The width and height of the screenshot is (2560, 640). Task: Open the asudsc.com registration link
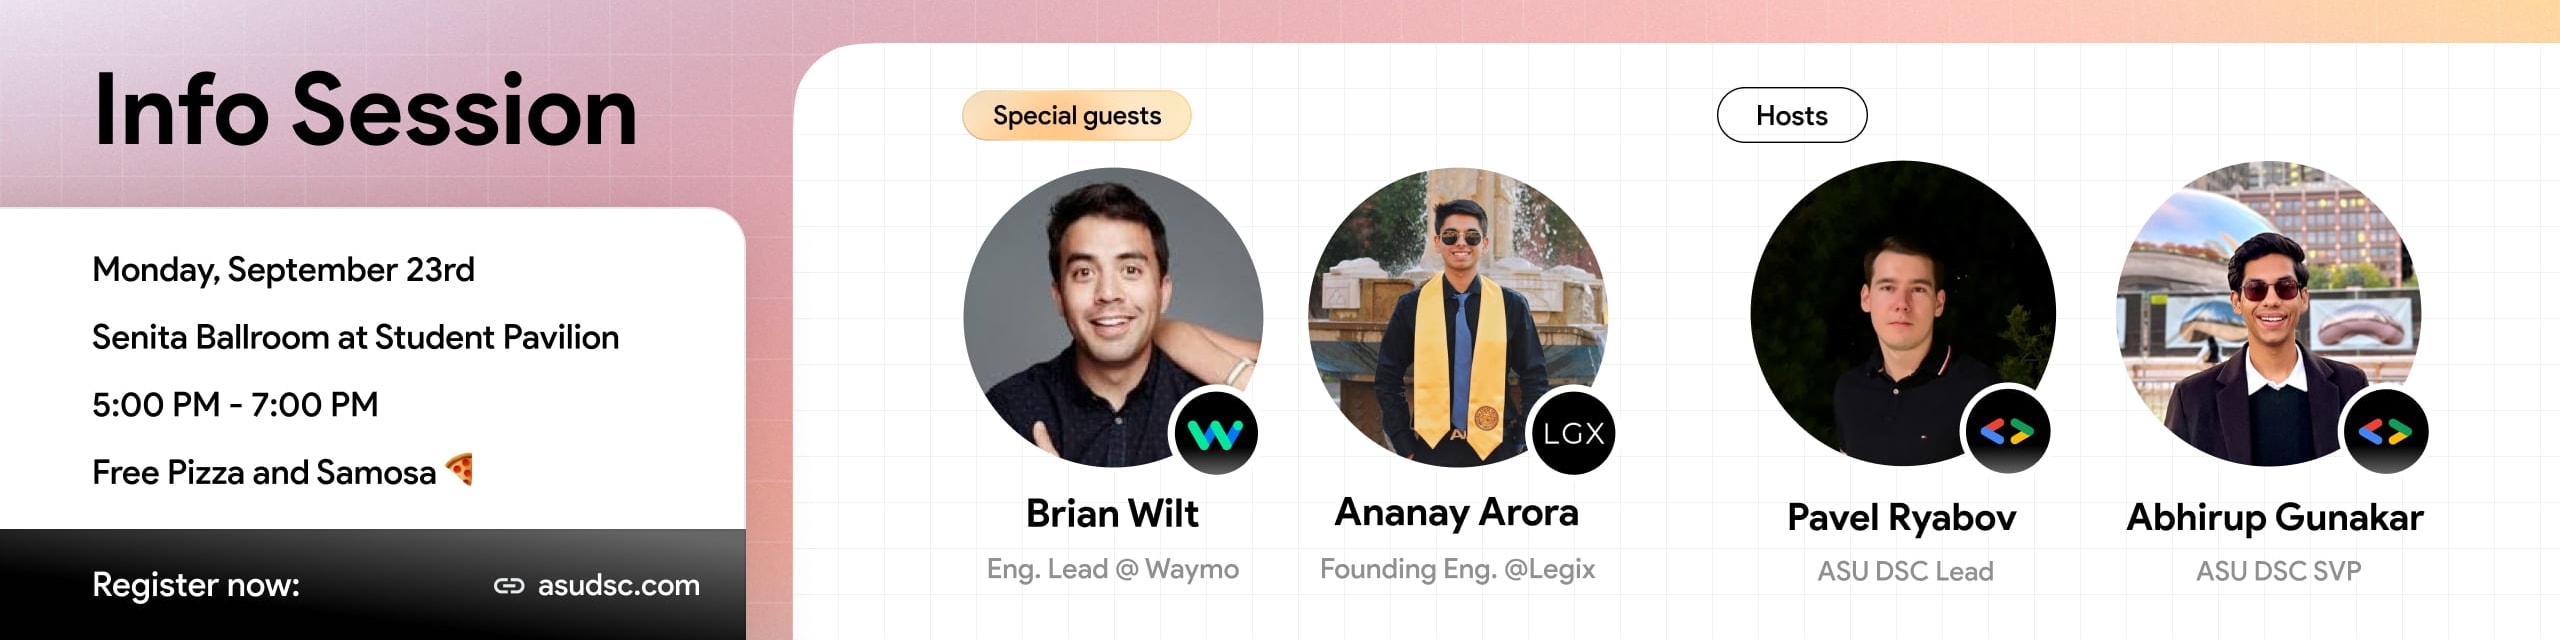tap(618, 585)
